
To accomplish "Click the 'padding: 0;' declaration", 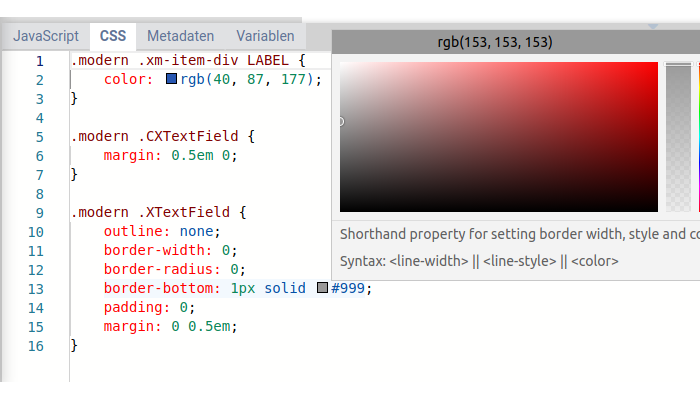I will pyautogui.click(x=150, y=308).
